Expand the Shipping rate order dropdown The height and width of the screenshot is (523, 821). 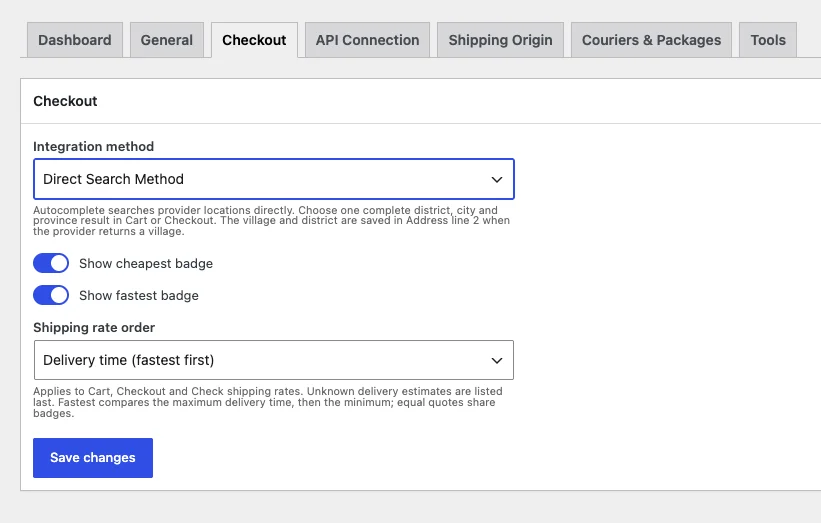click(273, 360)
